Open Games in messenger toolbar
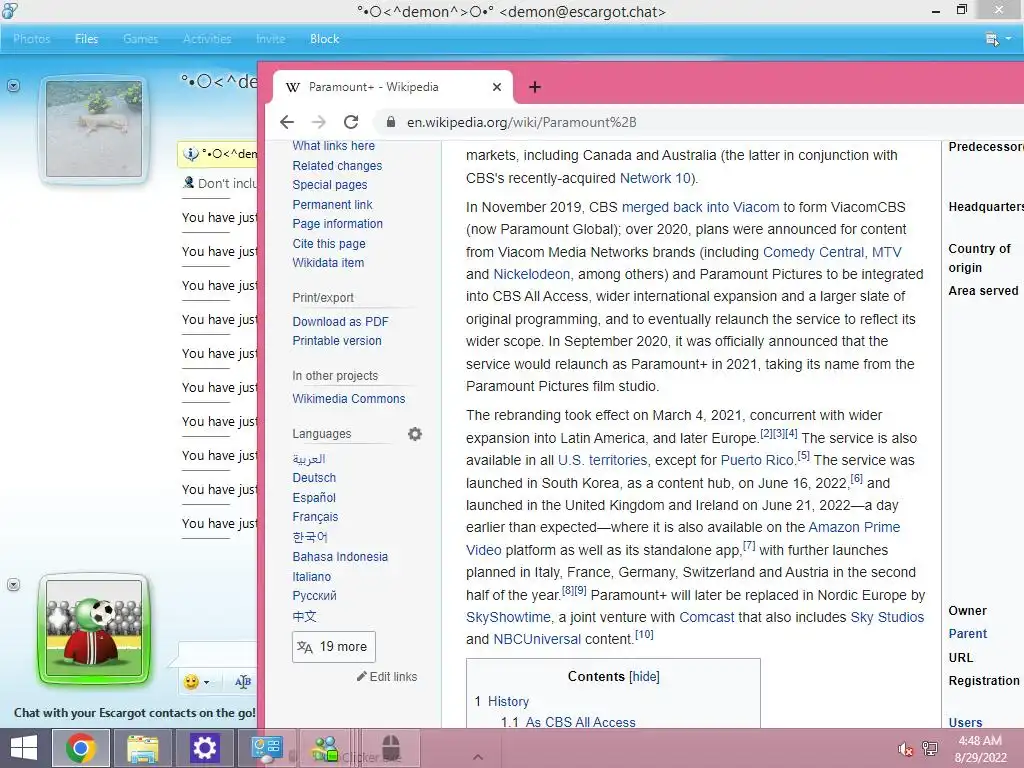This screenshot has width=1024, height=768. [x=140, y=39]
